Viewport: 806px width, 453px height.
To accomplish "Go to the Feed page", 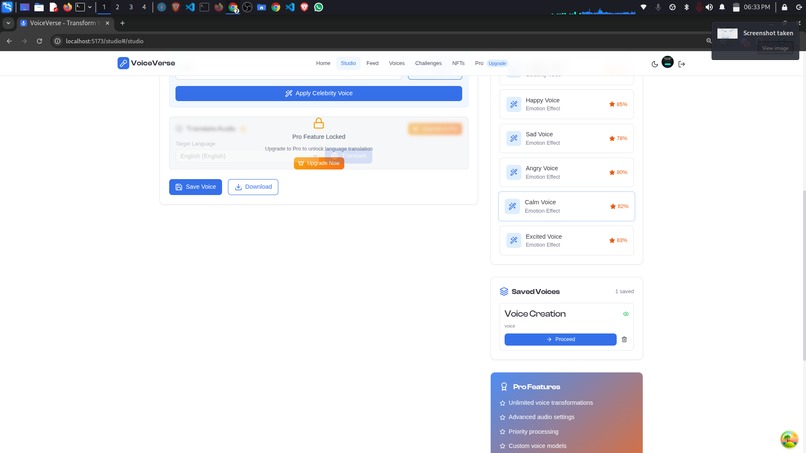I will click(x=372, y=63).
